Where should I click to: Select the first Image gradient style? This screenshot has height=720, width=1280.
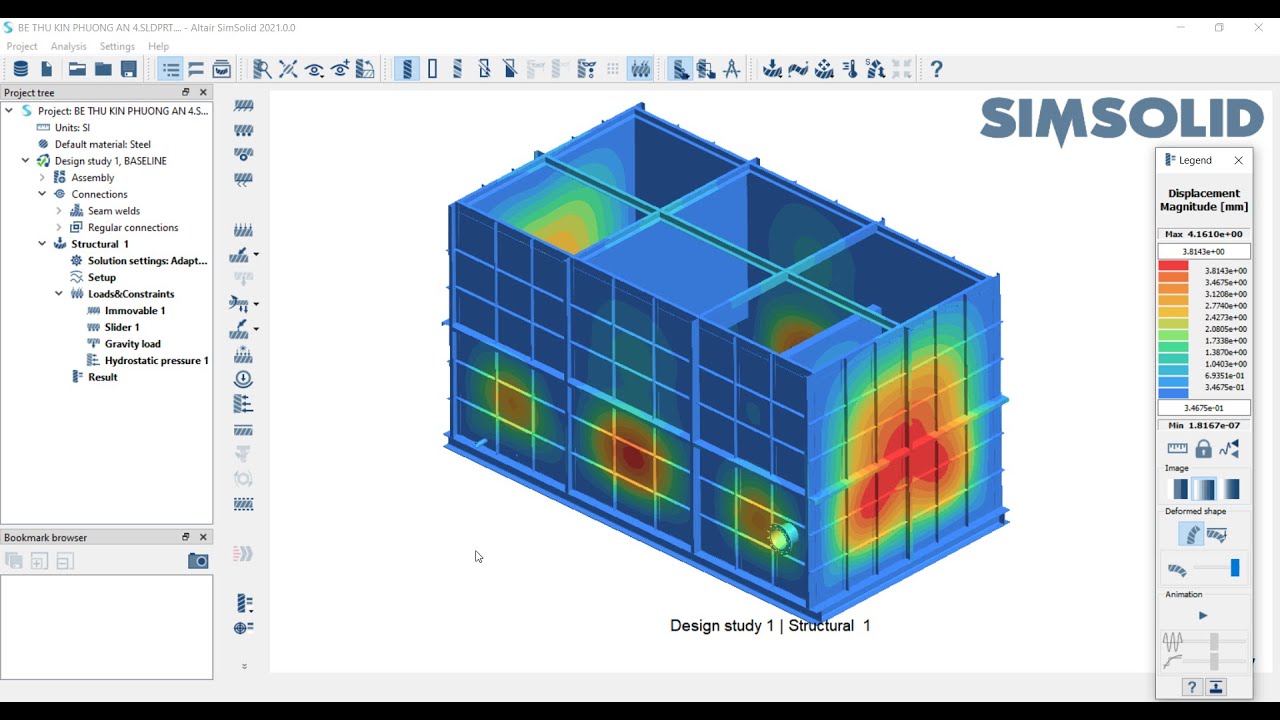pos(1180,489)
